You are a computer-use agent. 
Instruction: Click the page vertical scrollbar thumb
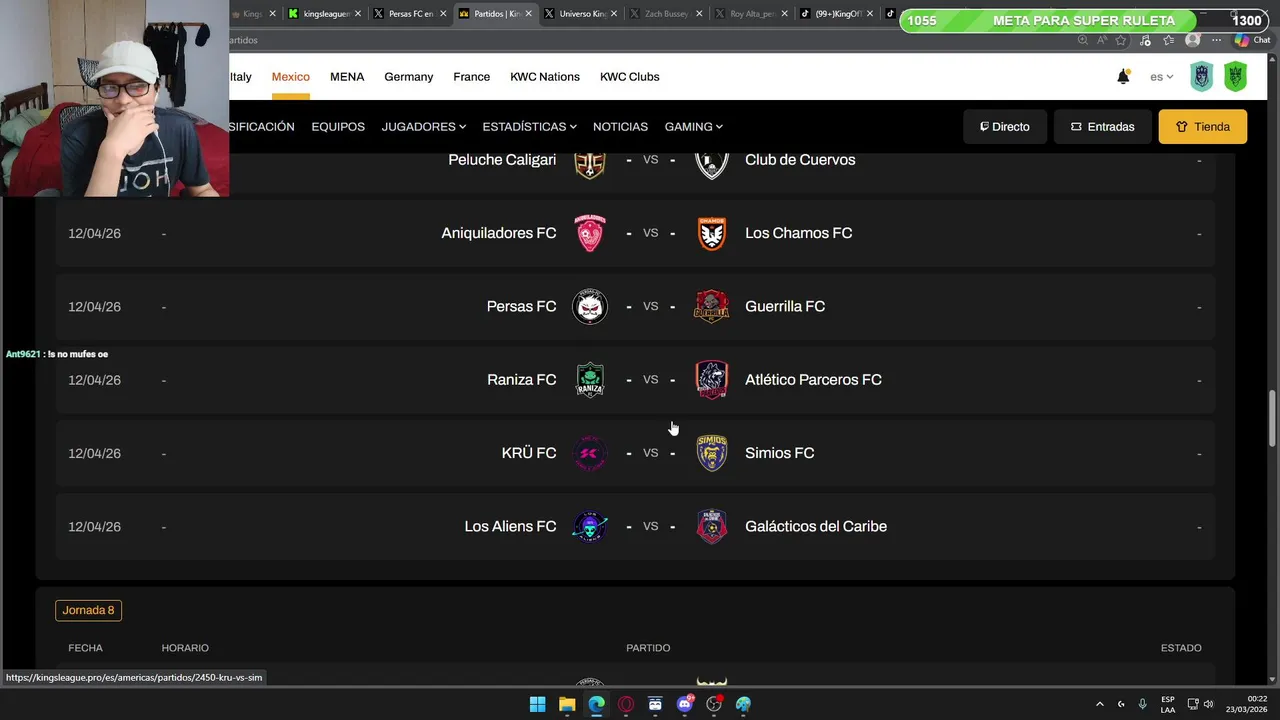coord(1273,418)
